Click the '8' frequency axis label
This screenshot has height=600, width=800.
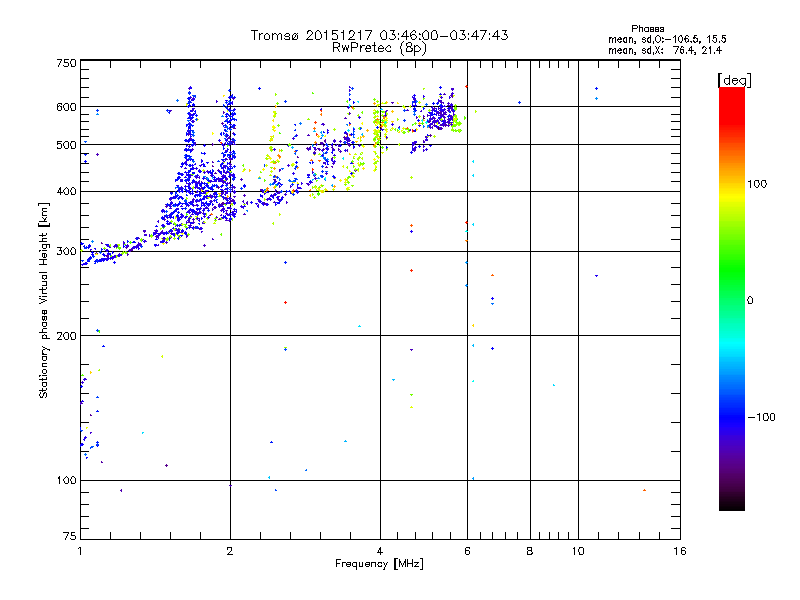(x=530, y=551)
